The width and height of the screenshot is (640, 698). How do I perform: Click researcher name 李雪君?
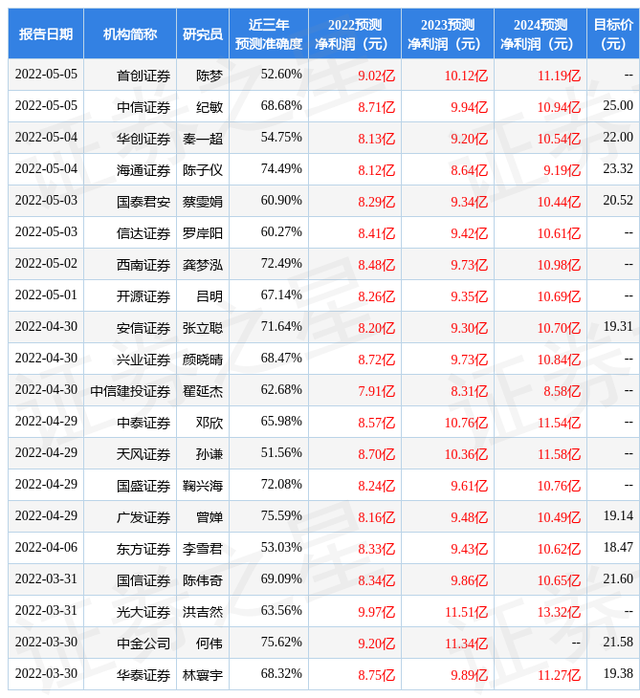click(x=203, y=549)
